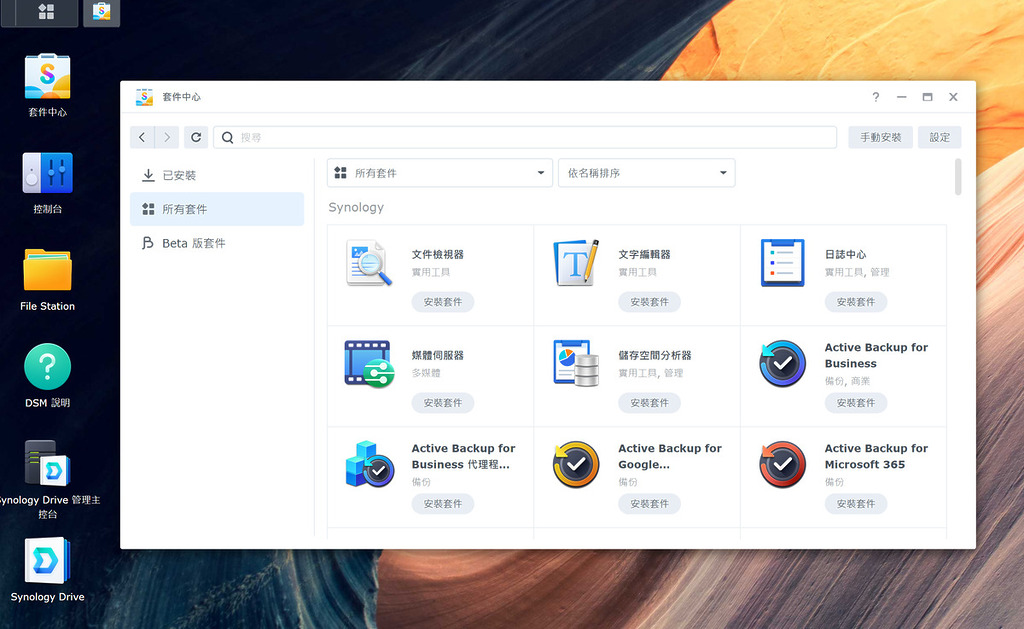The width and height of the screenshot is (1024, 629).
Task: Click the 日誌中心 package icon
Action: 782,263
